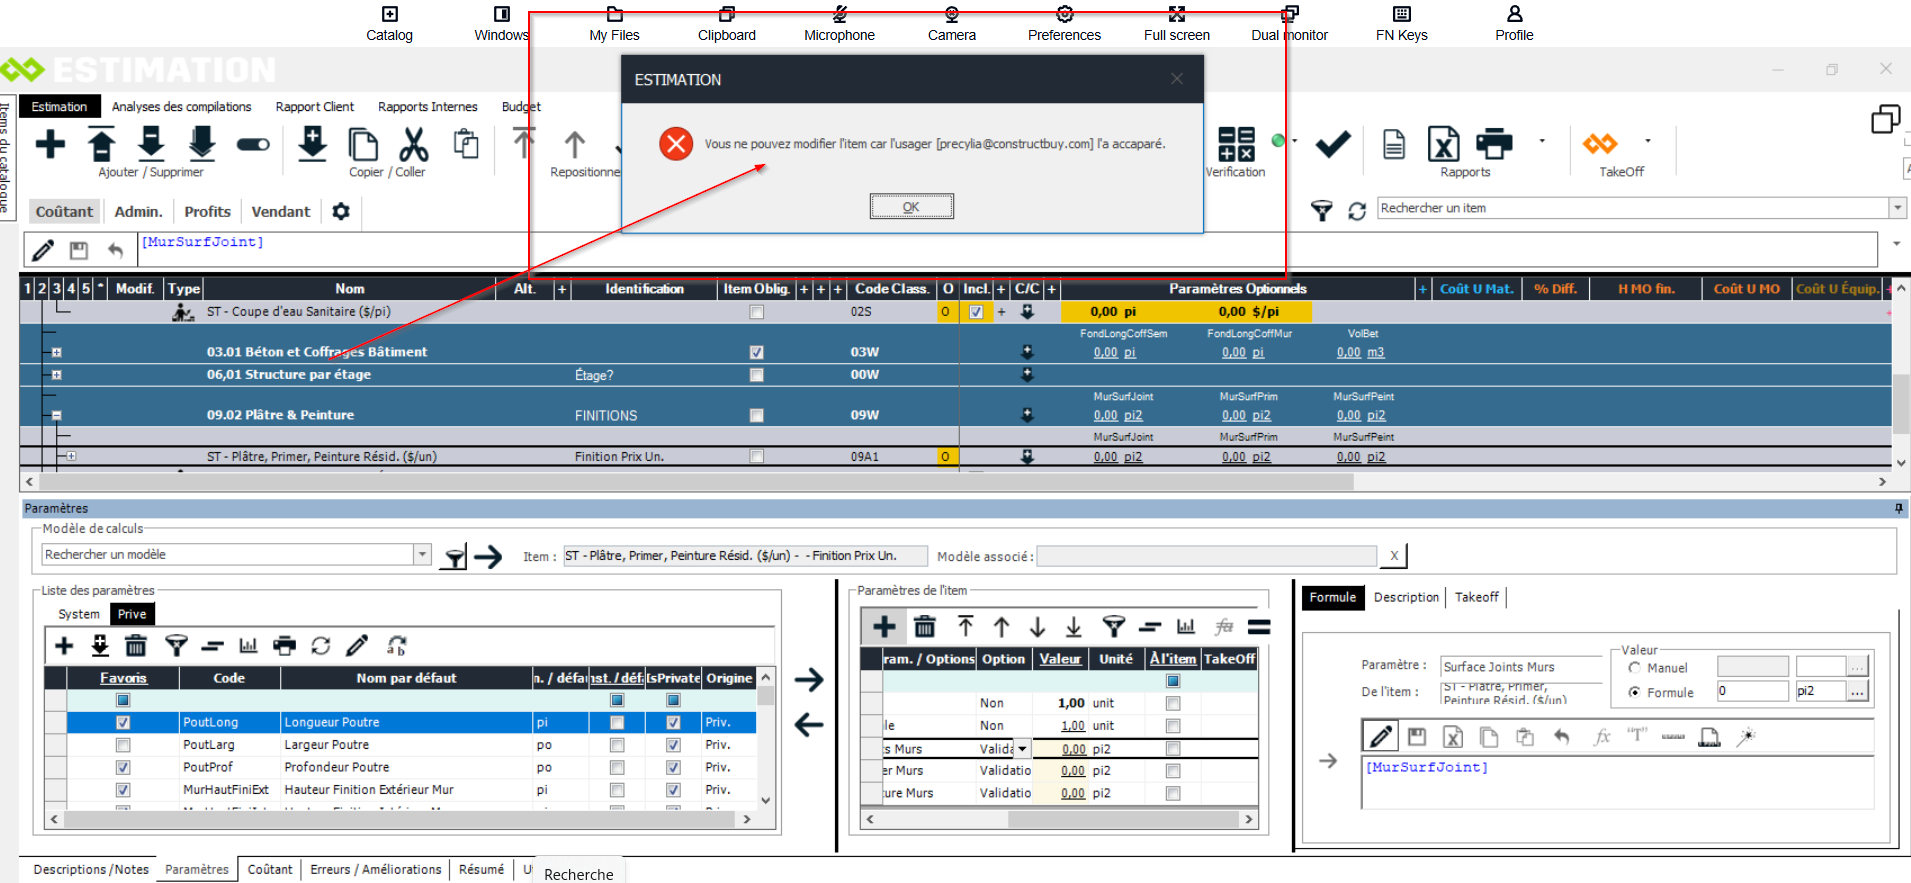Open the Takeoff tab in formula panel

(x=1476, y=597)
